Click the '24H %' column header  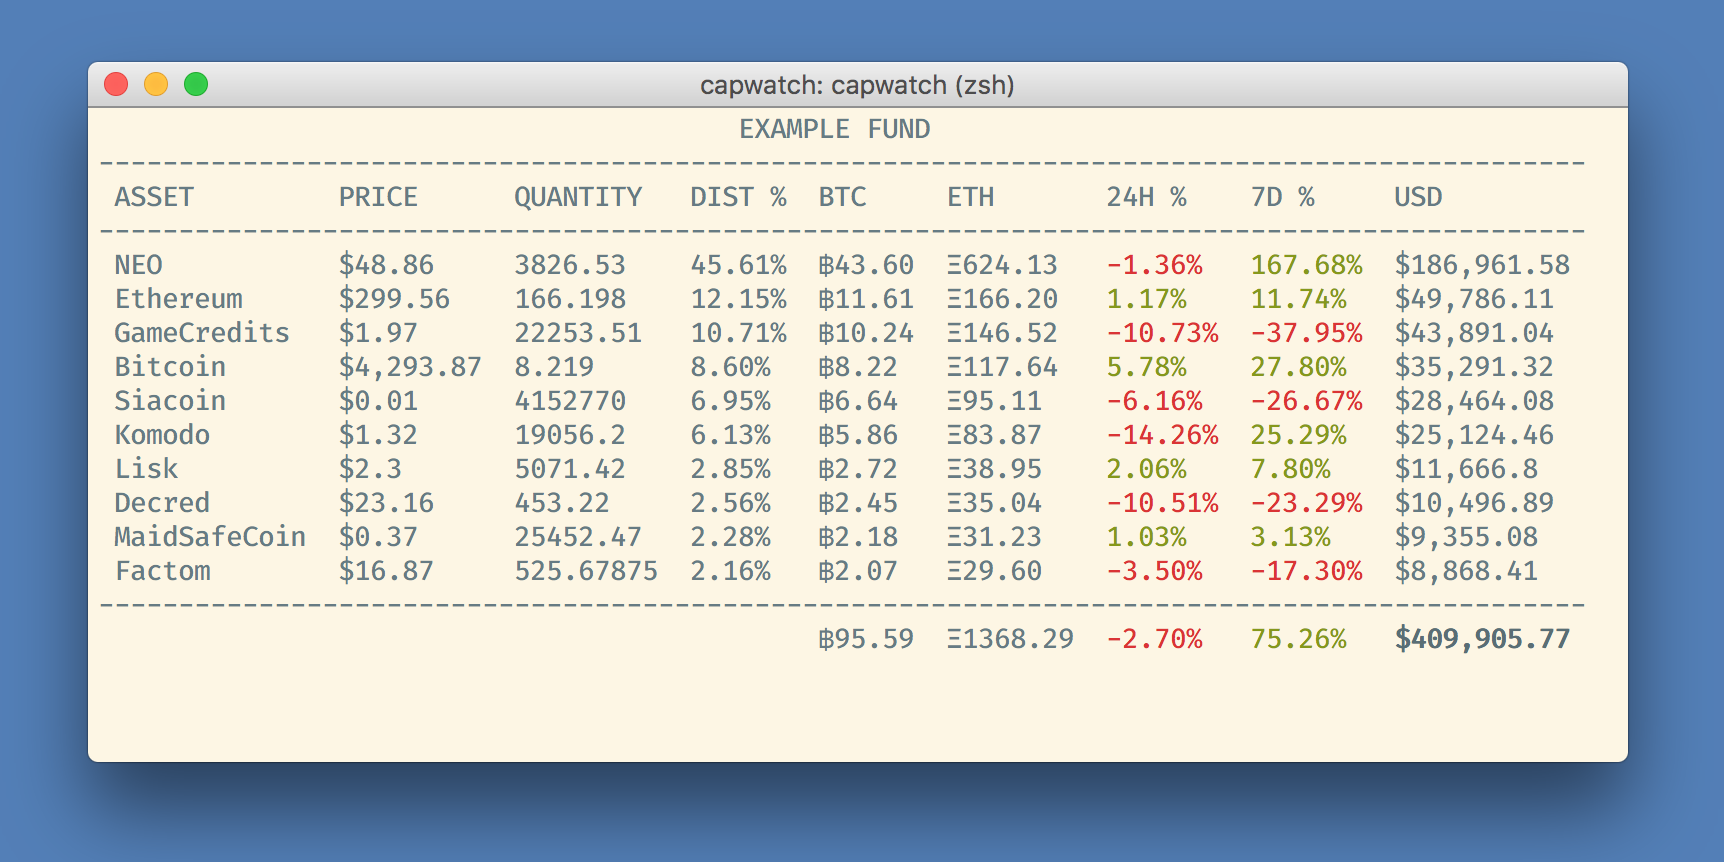1147,197
